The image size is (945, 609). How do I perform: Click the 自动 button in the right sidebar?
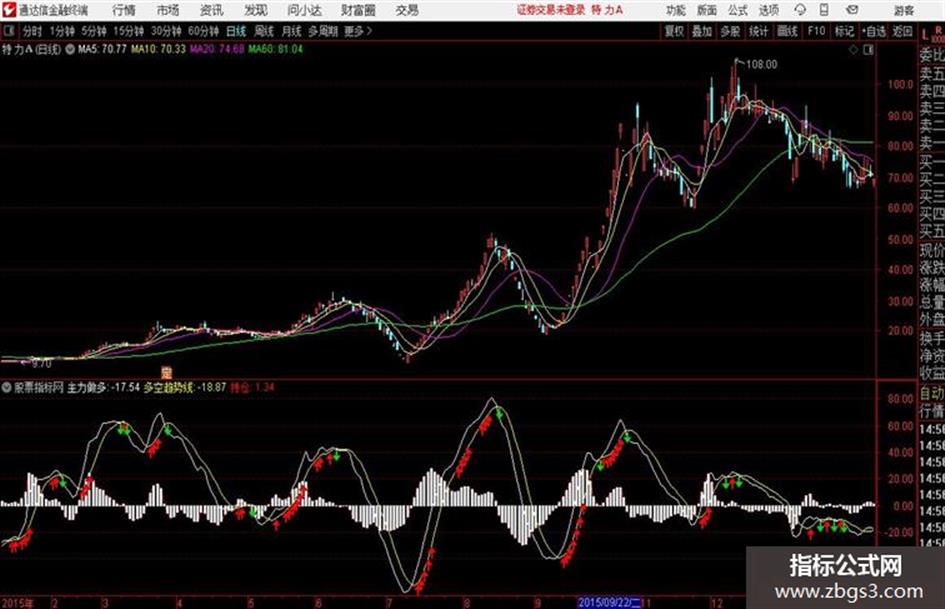(932, 394)
